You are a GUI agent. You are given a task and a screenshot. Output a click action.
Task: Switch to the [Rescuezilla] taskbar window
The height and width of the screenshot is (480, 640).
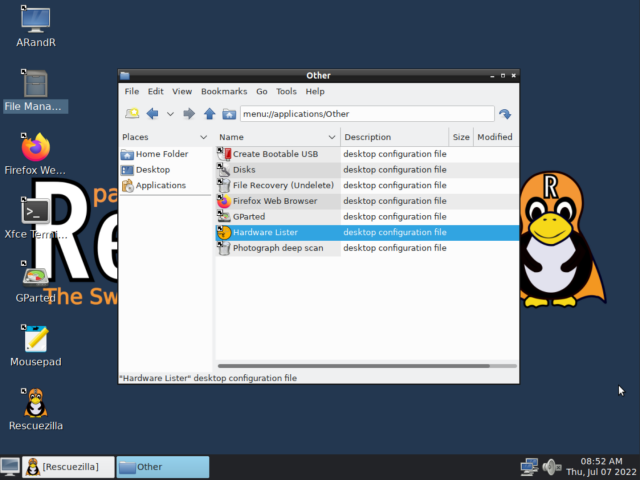click(68, 467)
